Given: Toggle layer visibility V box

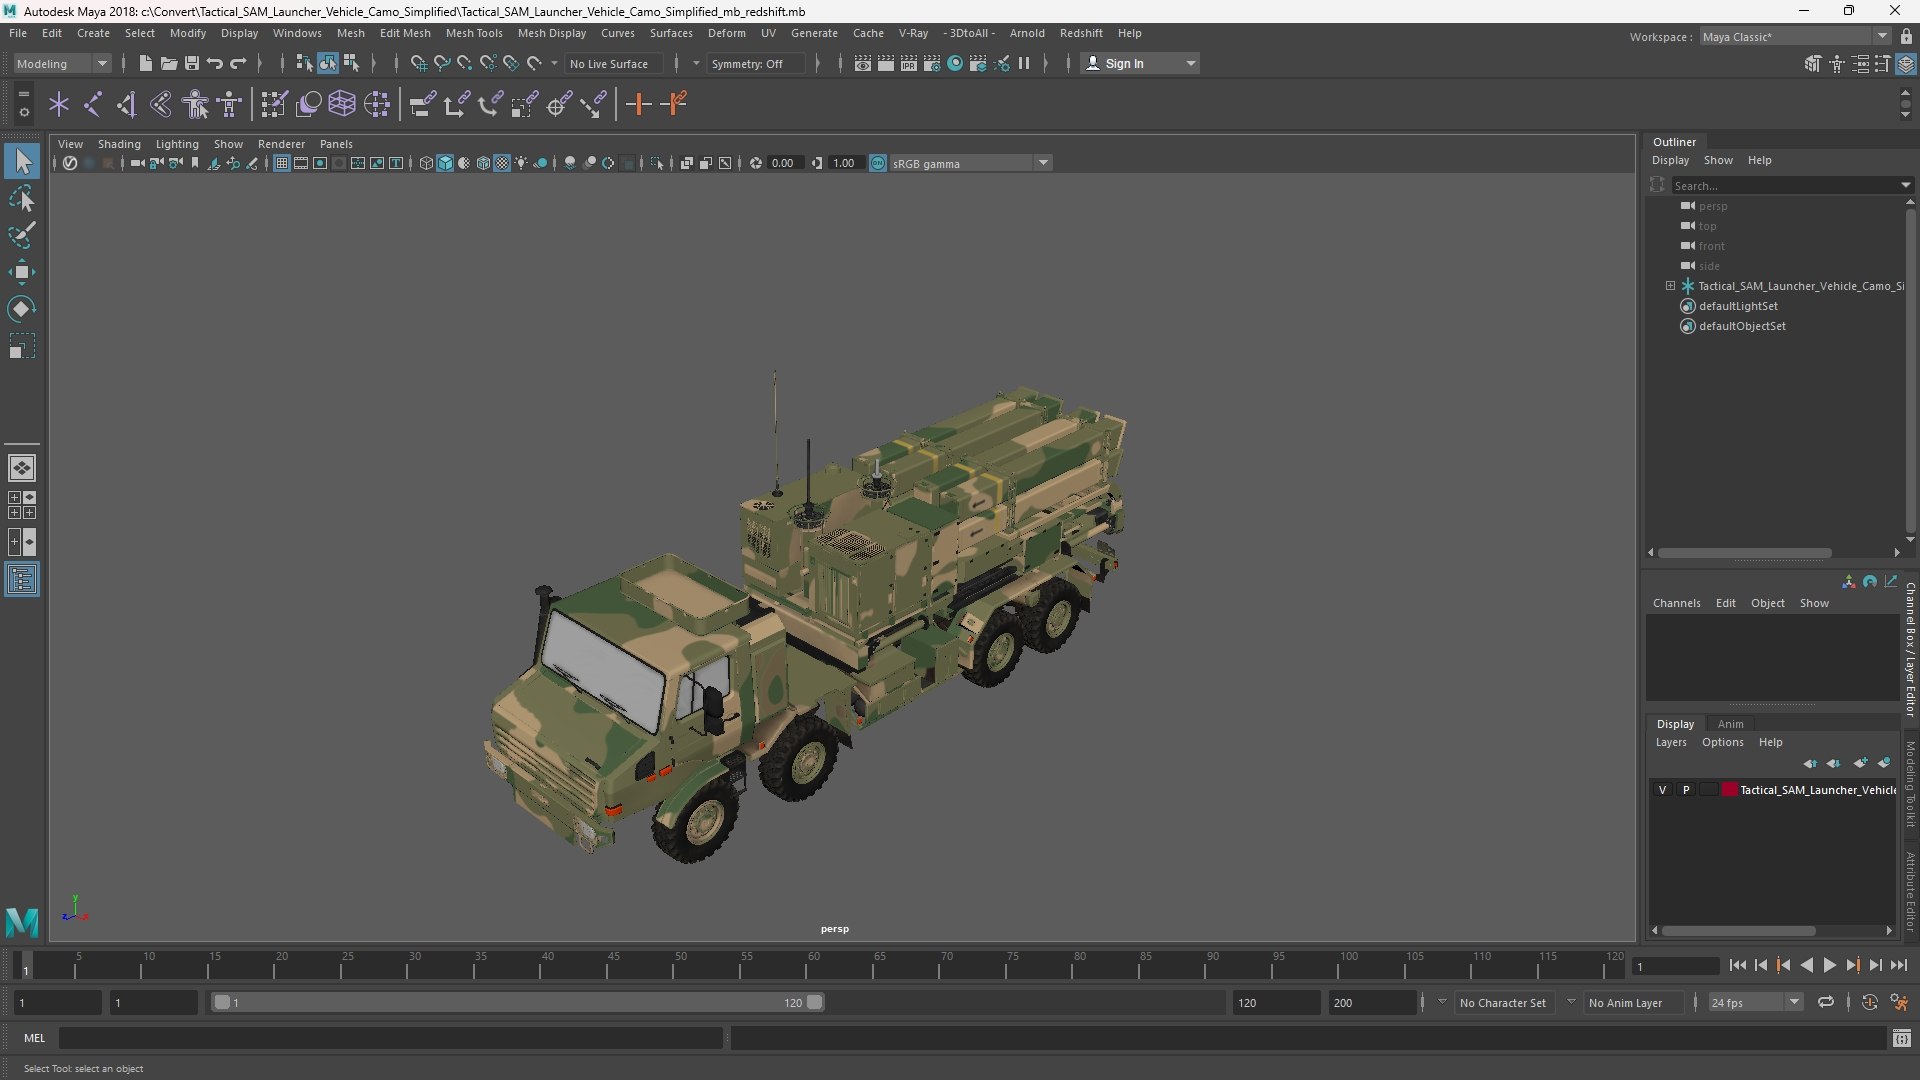Looking at the screenshot, I should pyautogui.click(x=1662, y=790).
